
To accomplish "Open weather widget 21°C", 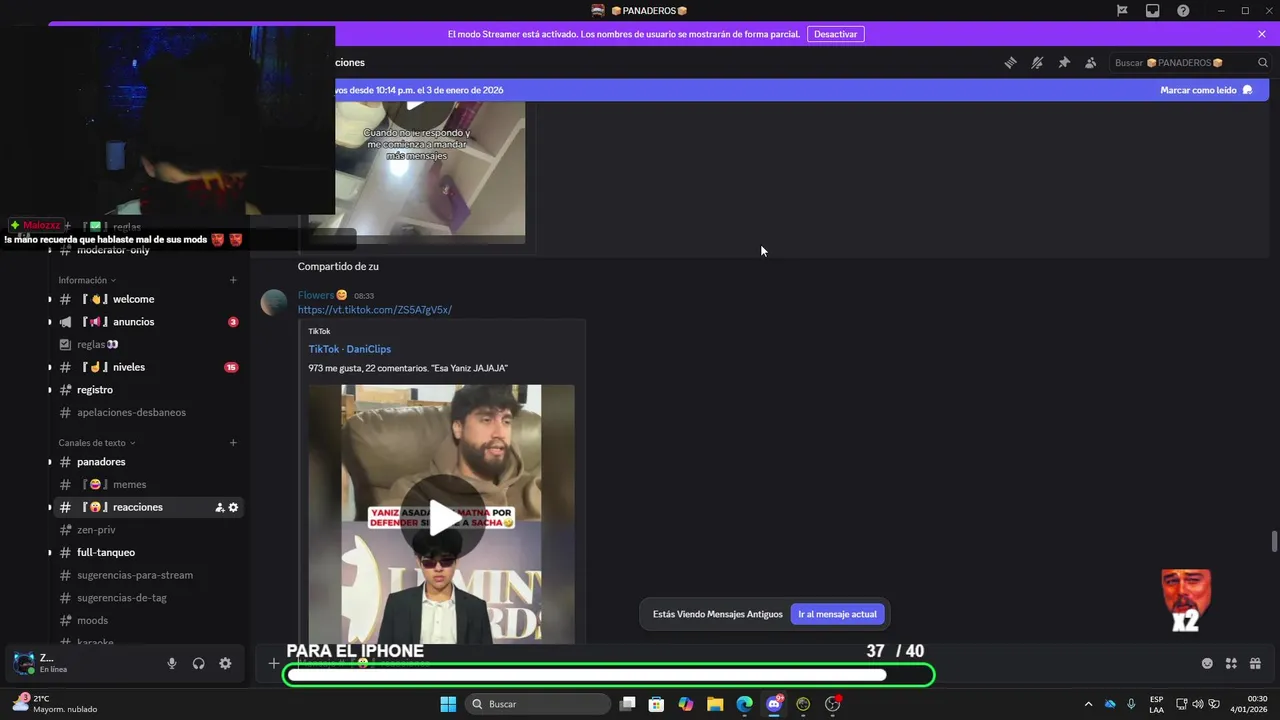I will (x=55, y=703).
